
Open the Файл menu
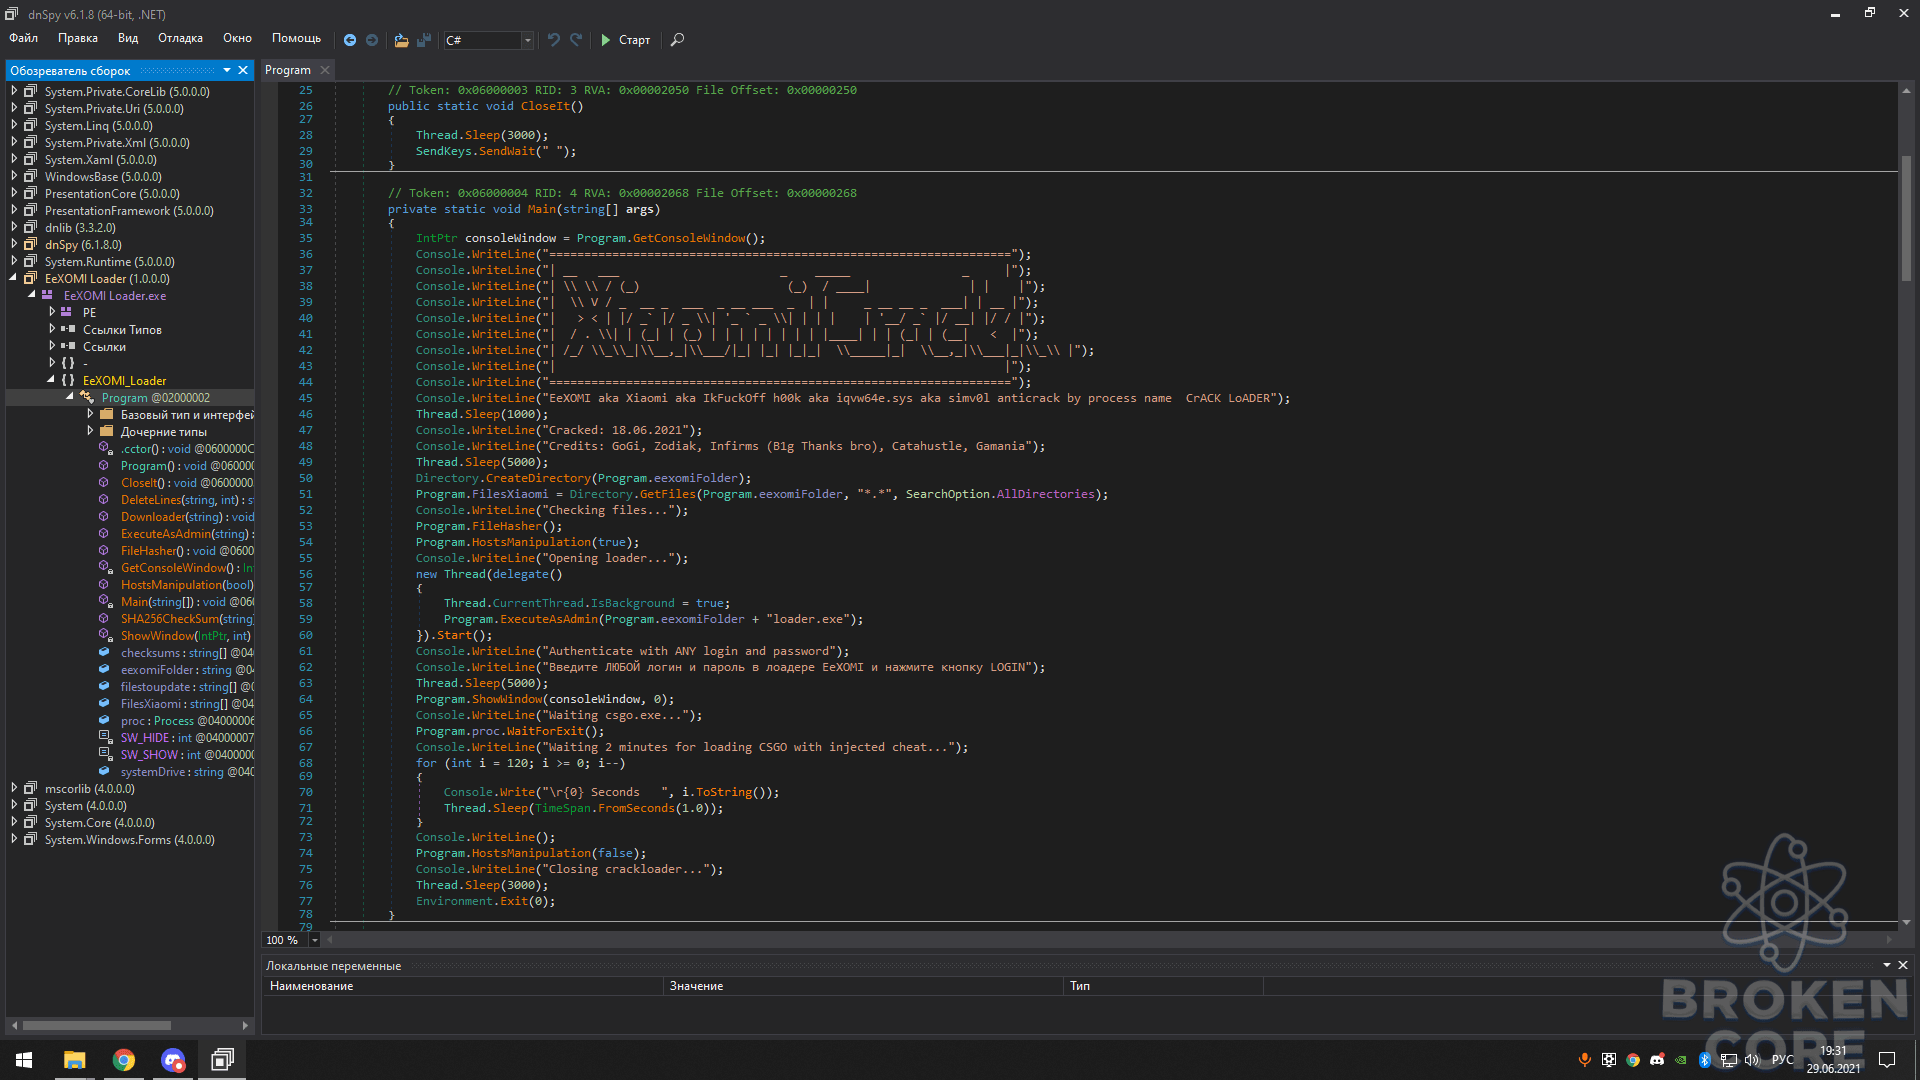click(x=23, y=38)
